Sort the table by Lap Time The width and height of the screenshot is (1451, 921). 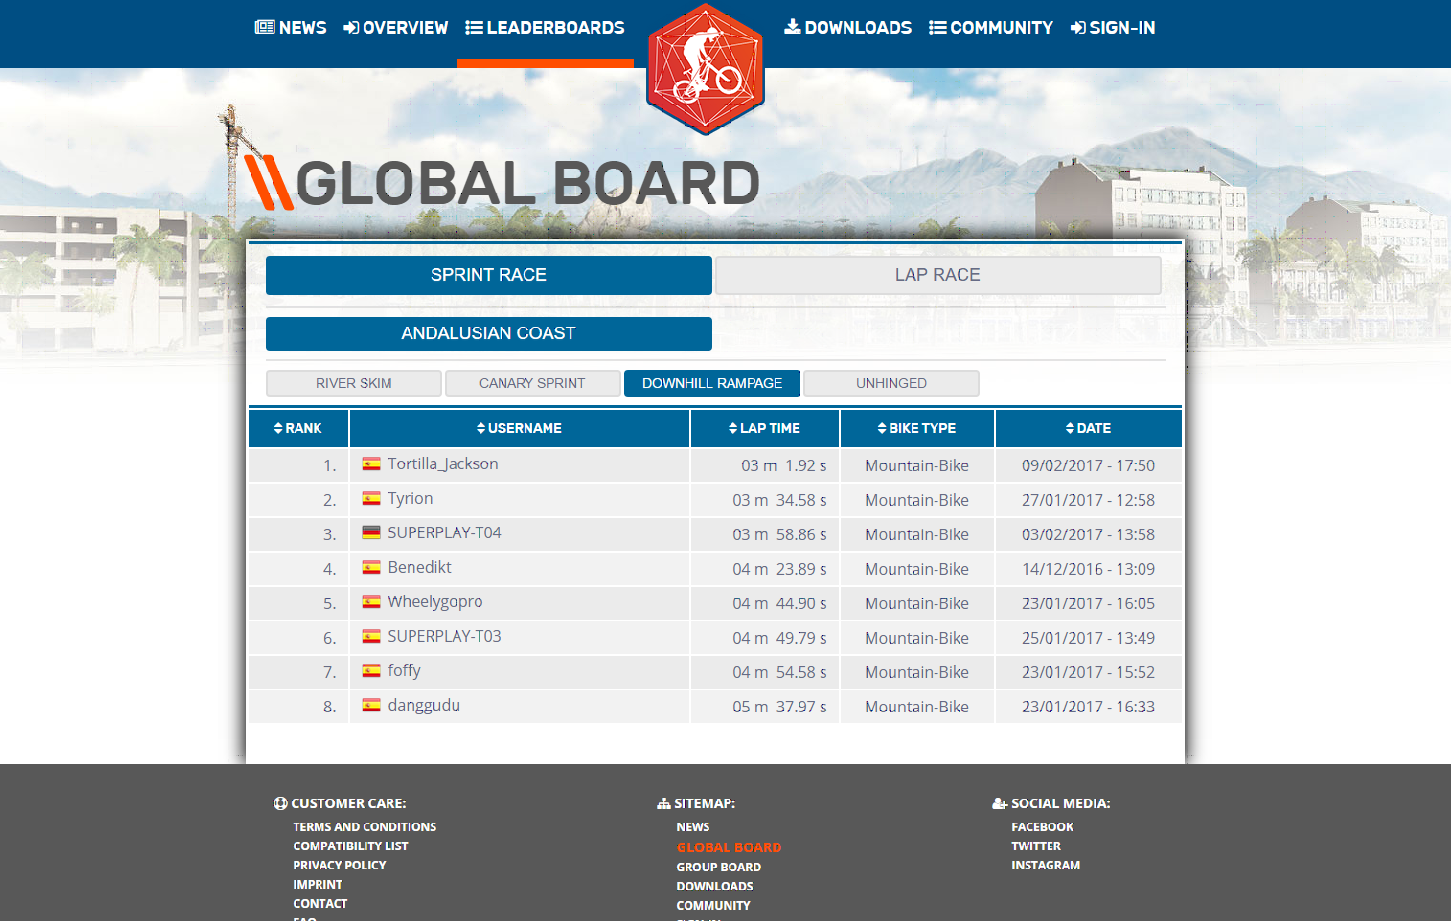point(764,428)
